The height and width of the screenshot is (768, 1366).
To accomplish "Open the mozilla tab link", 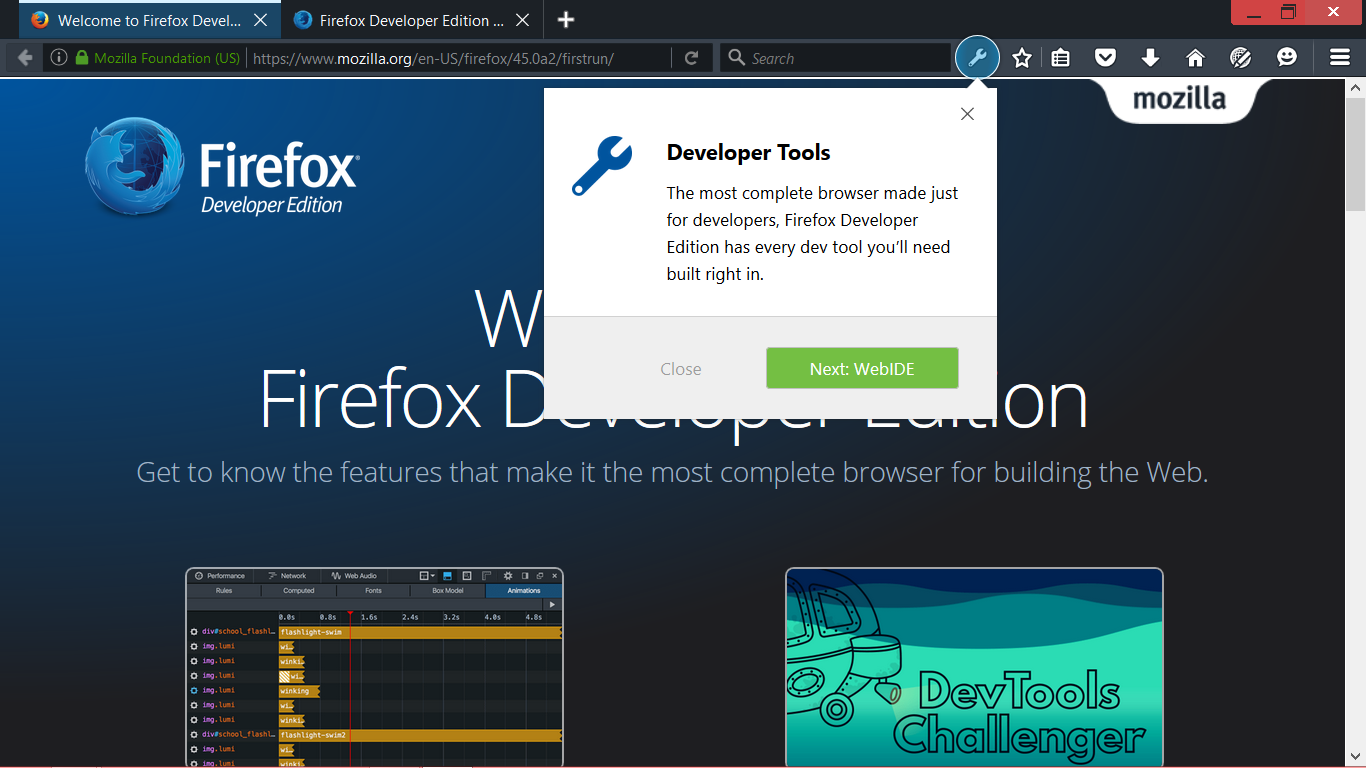I will click(1179, 99).
